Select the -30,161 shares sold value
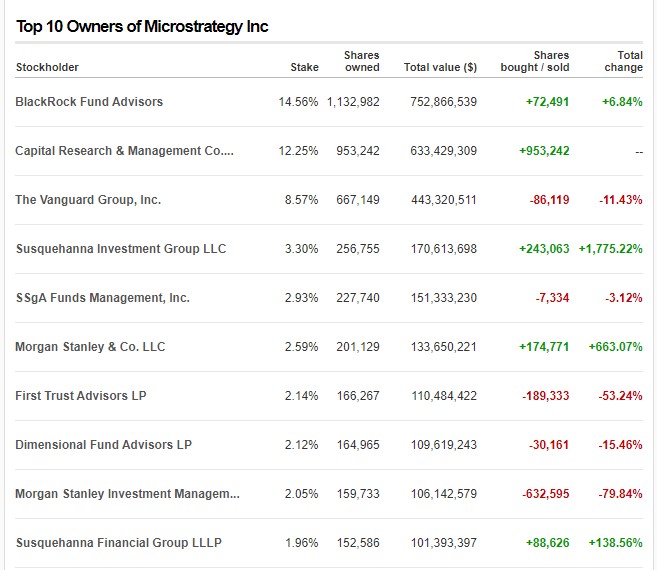This screenshot has width=657, height=570. point(549,445)
